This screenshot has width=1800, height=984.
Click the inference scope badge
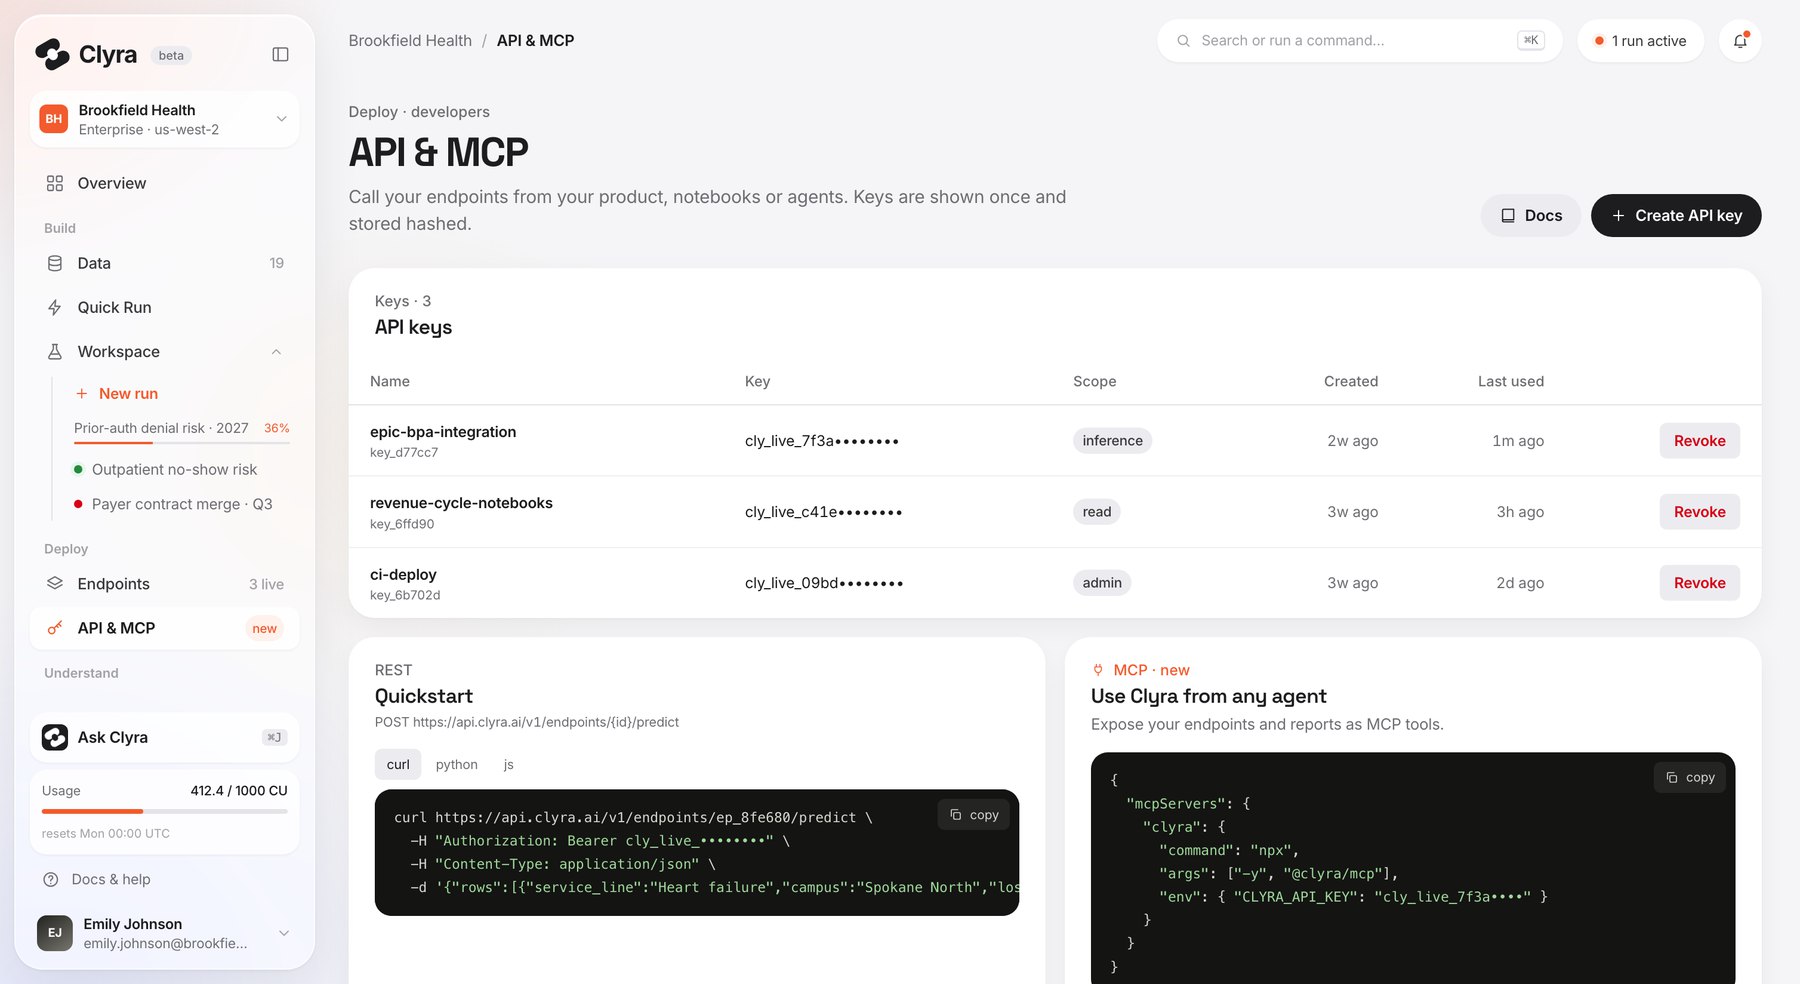(1112, 441)
